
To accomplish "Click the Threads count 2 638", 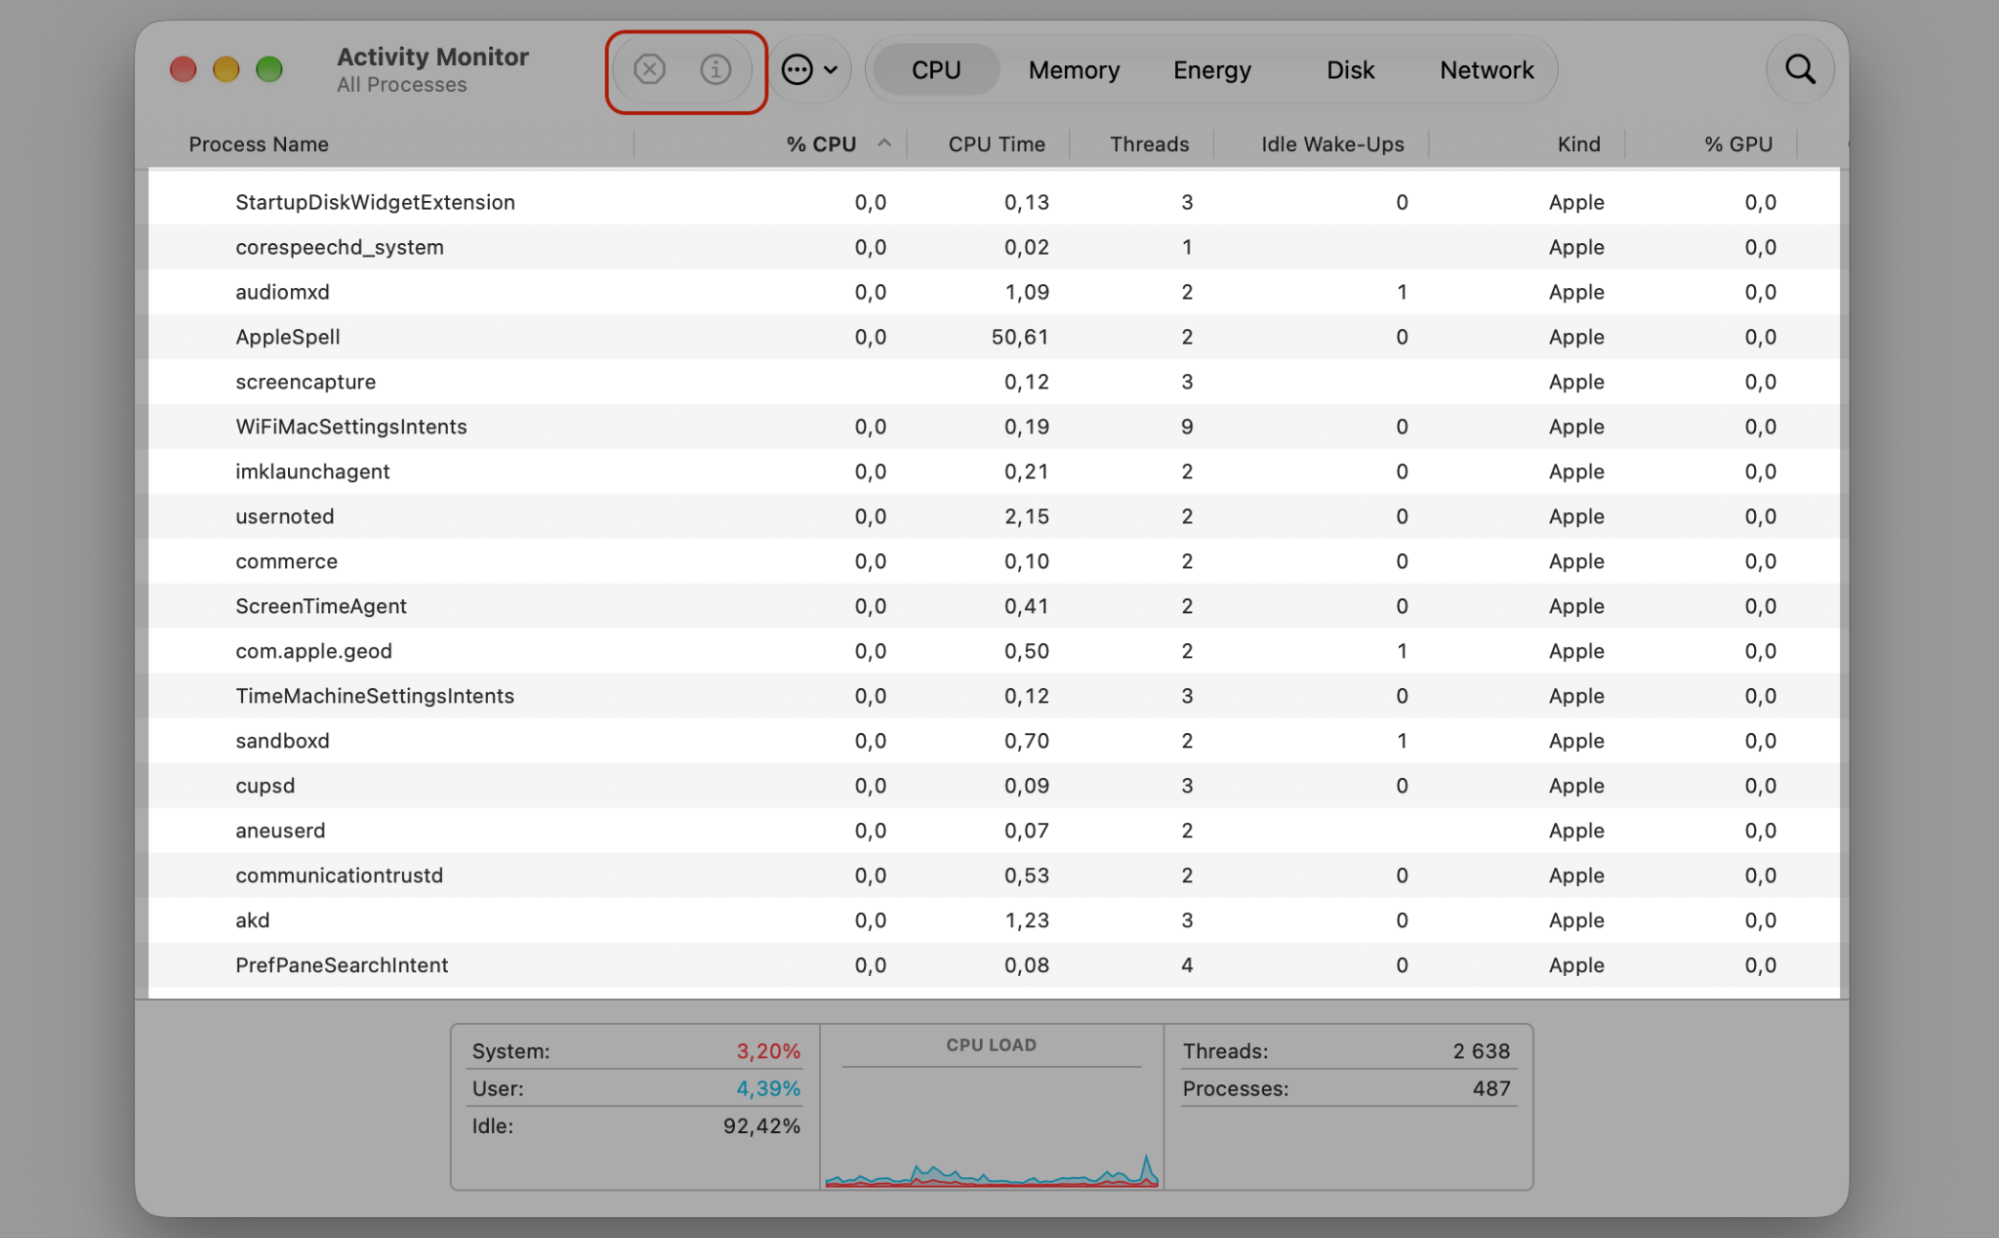I will 1481,1051.
